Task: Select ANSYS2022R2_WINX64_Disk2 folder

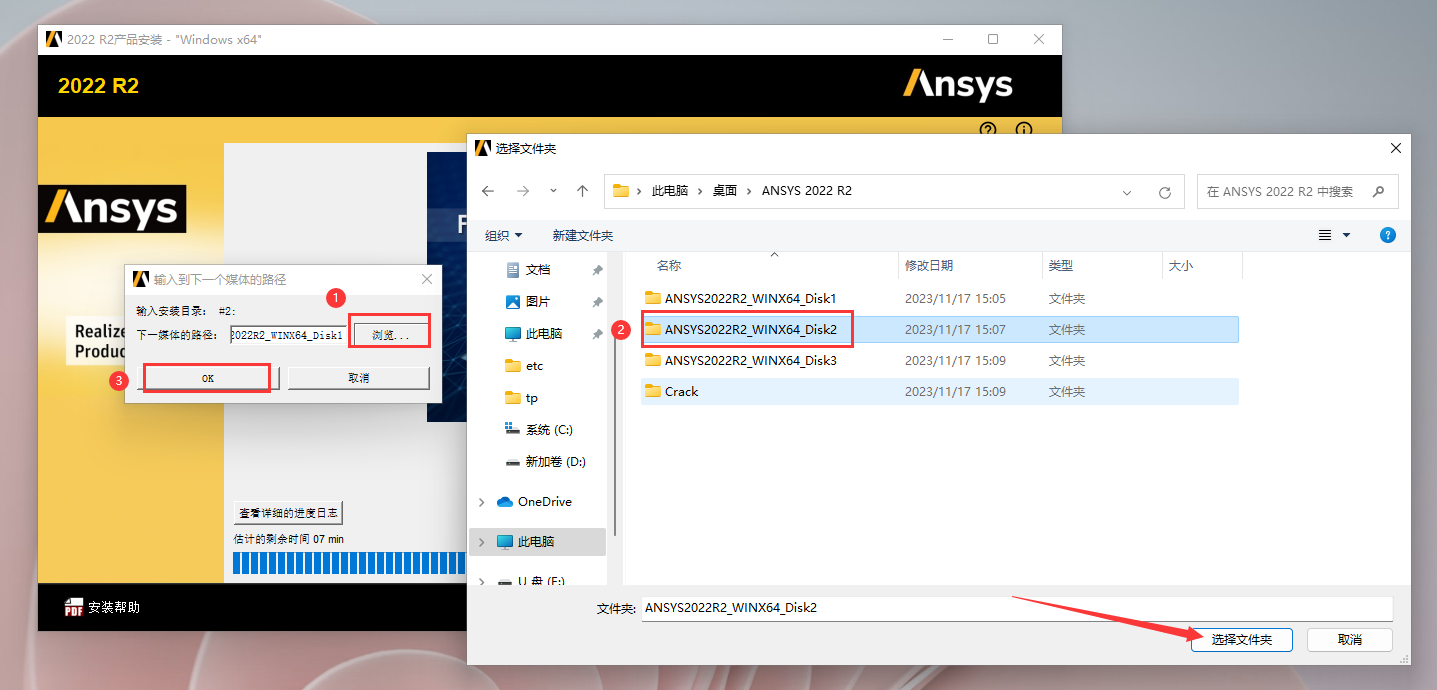Action: [x=940, y=329]
